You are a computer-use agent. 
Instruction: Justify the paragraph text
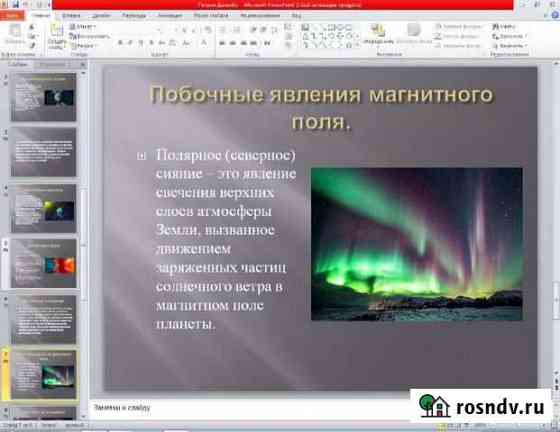(254, 43)
